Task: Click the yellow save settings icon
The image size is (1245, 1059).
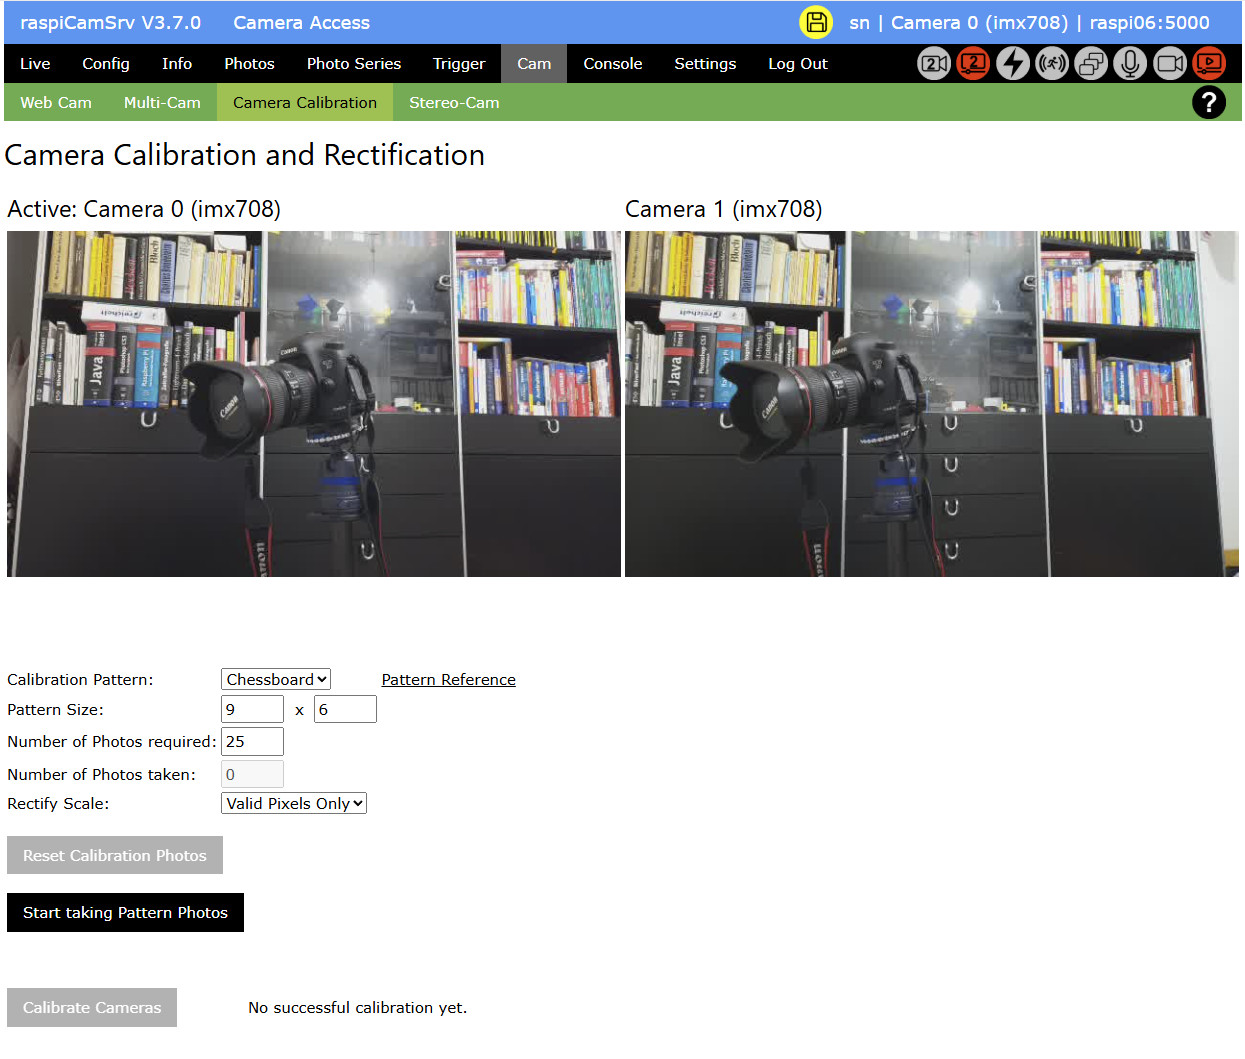Action: [815, 22]
